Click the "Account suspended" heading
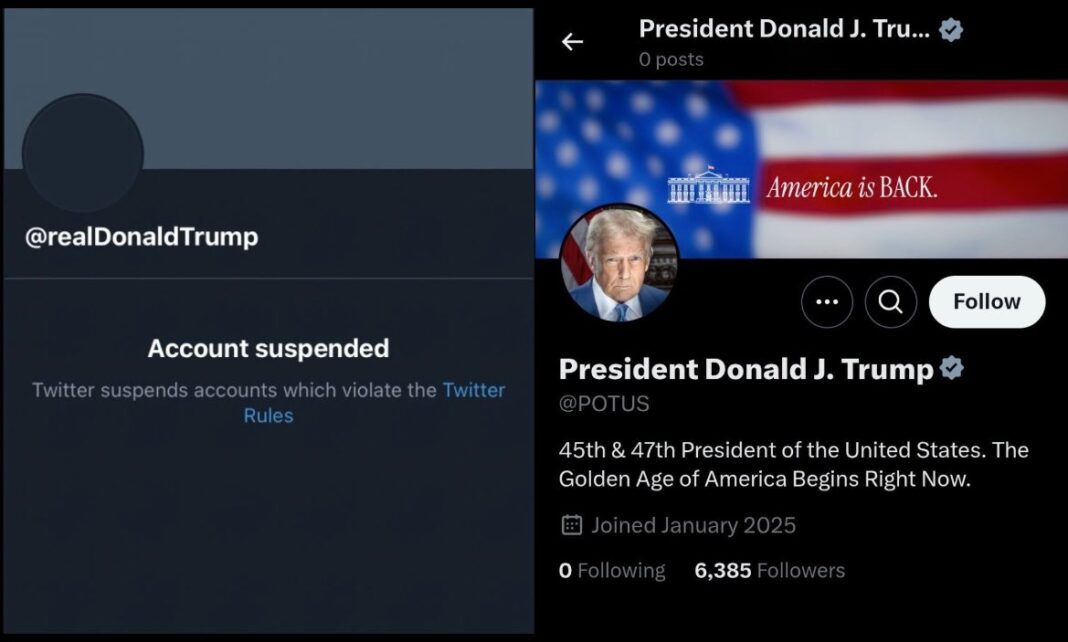Screen dimensions: 1068x642 pyautogui.click(x=268, y=348)
